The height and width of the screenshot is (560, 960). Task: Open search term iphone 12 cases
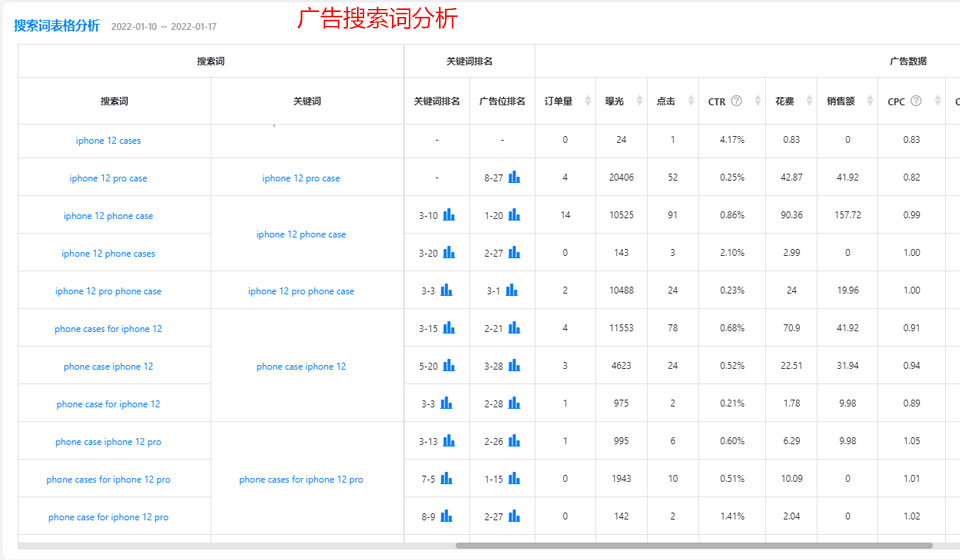point(108,140)
